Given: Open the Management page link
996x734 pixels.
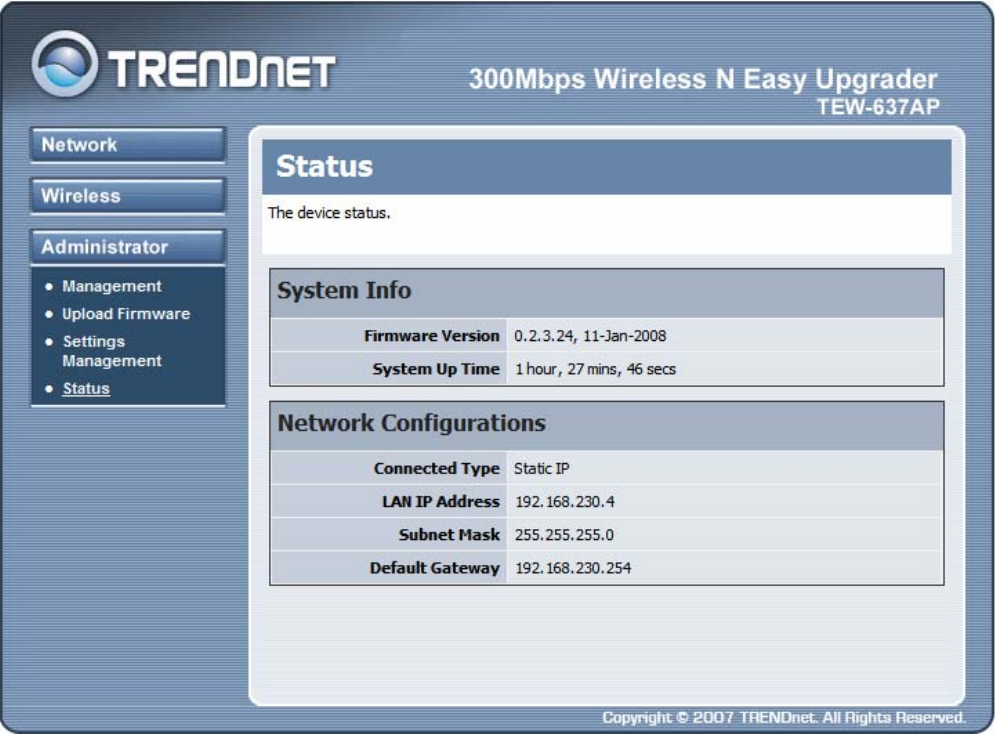Looking at the screenshot, I should coord(112,286).
